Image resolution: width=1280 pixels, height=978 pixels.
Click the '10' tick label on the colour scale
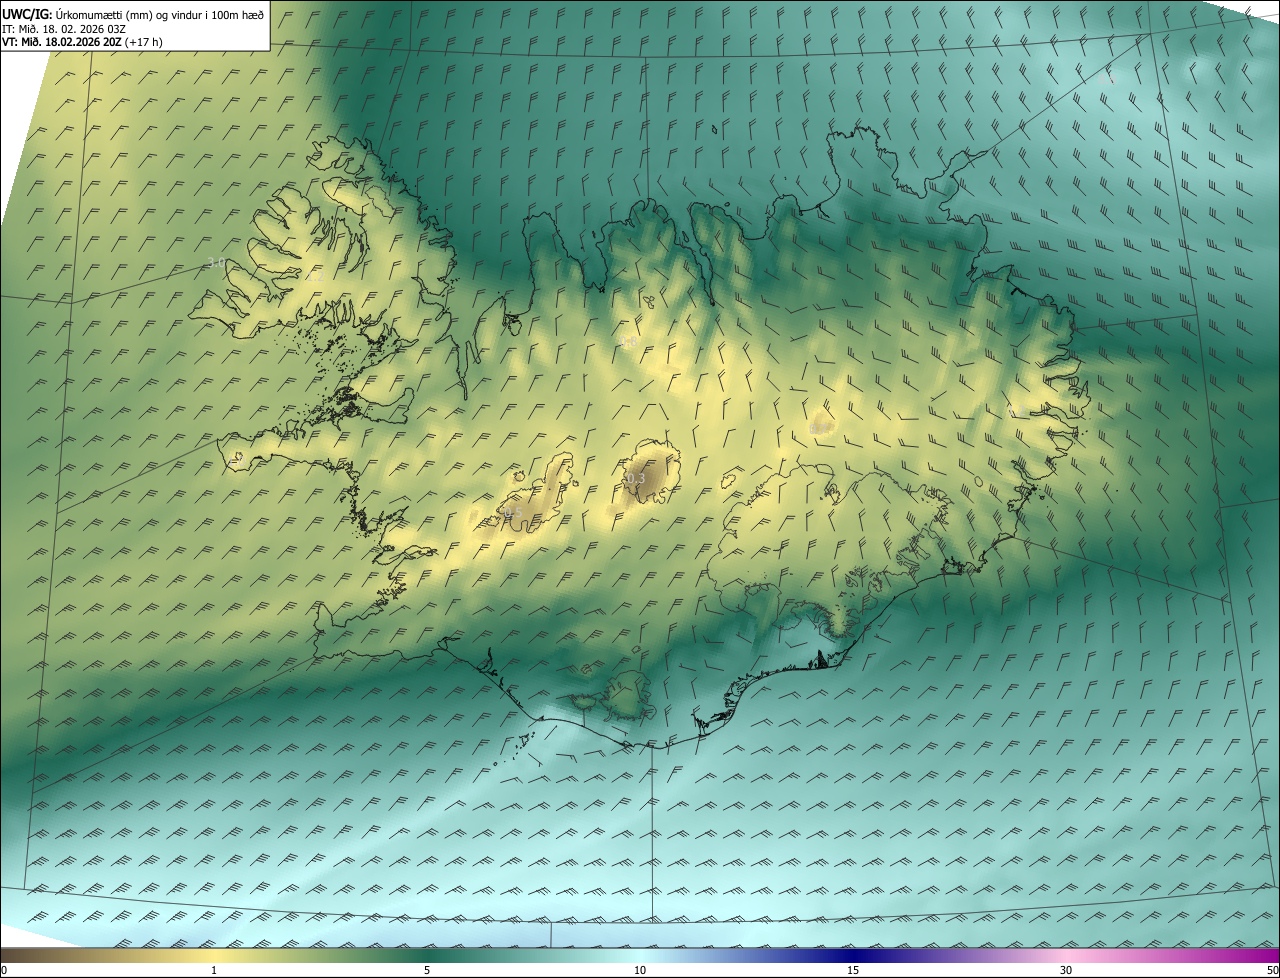[x=640, y=970]
